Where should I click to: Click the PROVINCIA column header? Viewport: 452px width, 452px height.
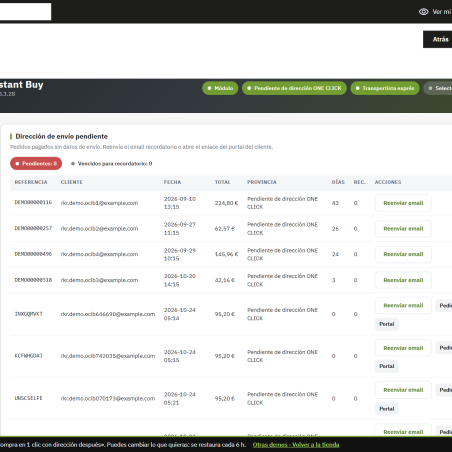click(x=262, y=182)
